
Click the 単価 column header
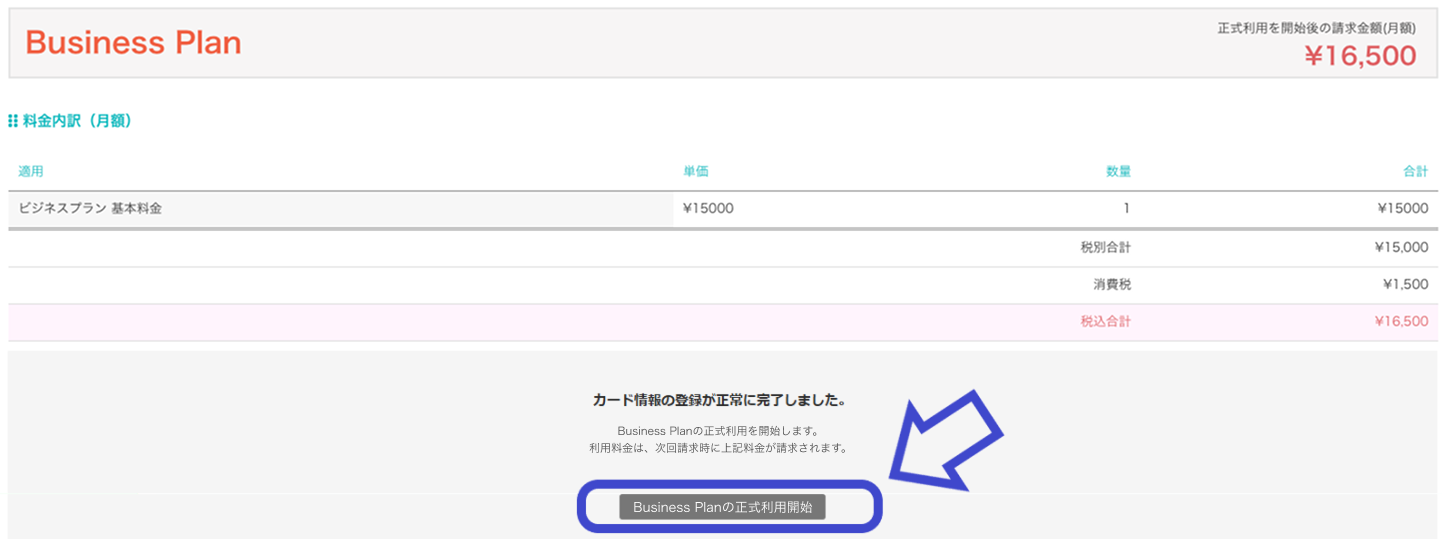[695, 172]
